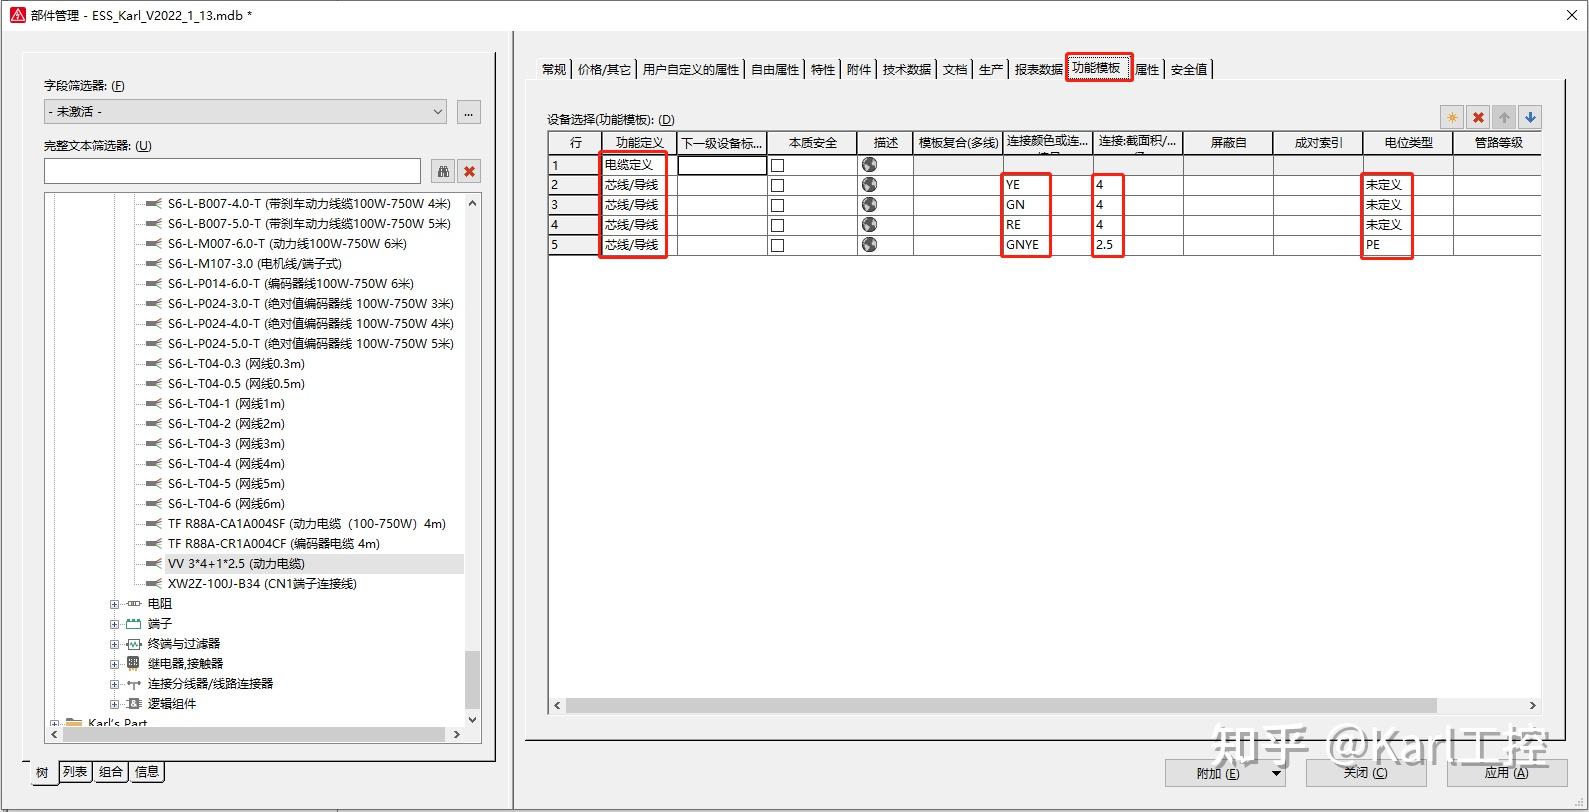
Task: Move row down with blue arrow icon
Action: tap(1530, 117)
